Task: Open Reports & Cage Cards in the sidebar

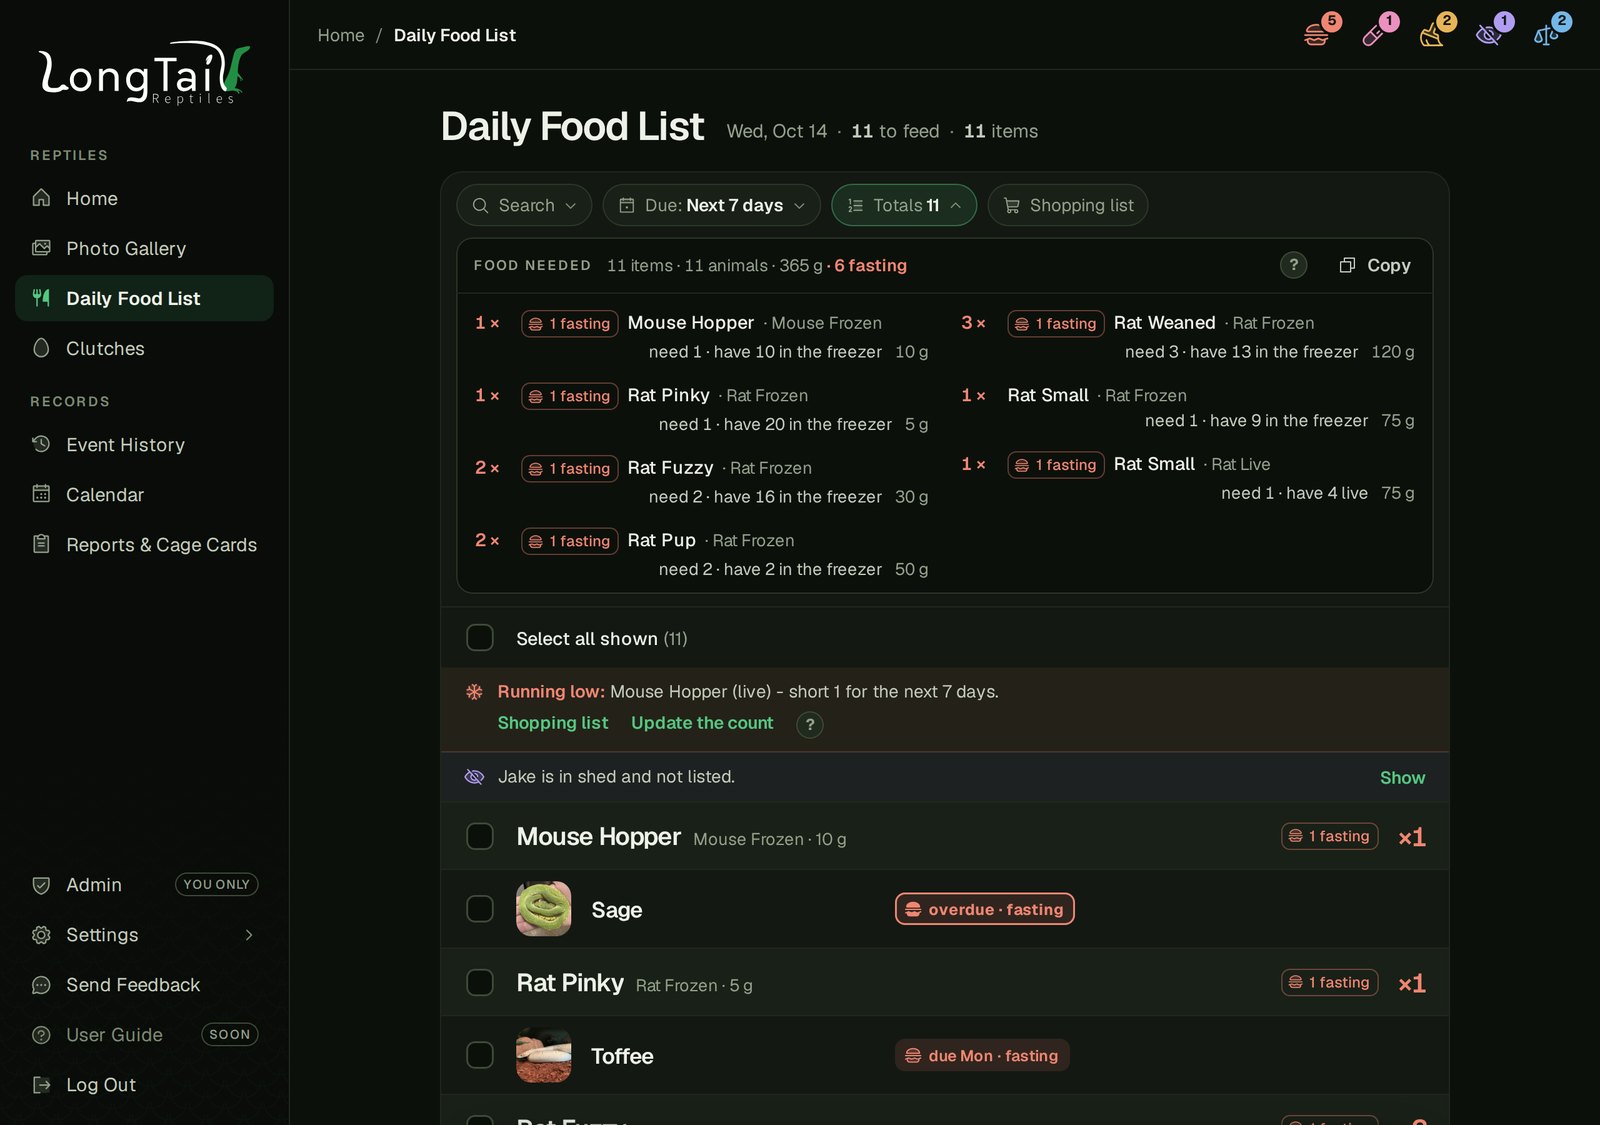Action: pyautogui.click(x=144, y=544)
